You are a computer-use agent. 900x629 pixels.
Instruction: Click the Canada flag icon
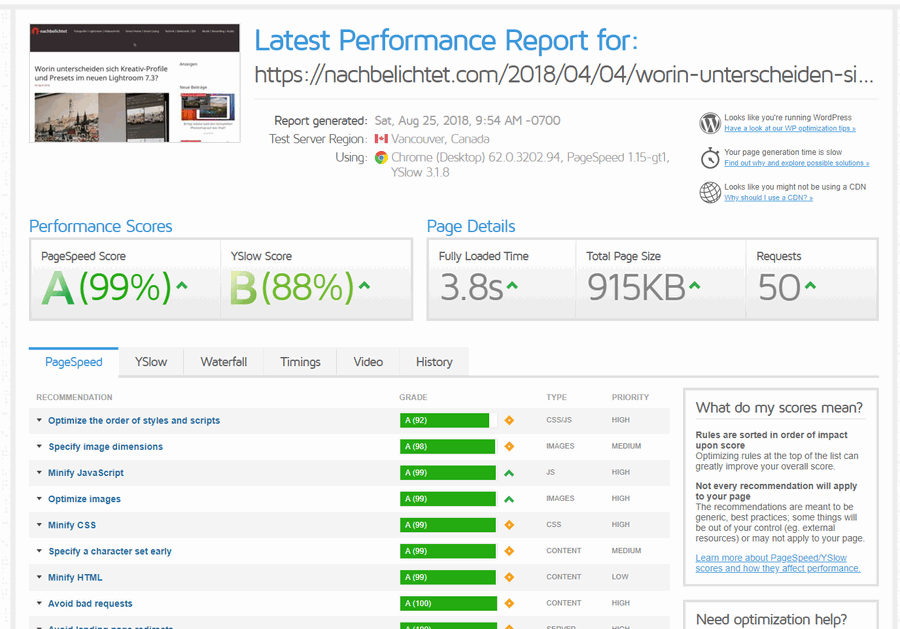381,139
